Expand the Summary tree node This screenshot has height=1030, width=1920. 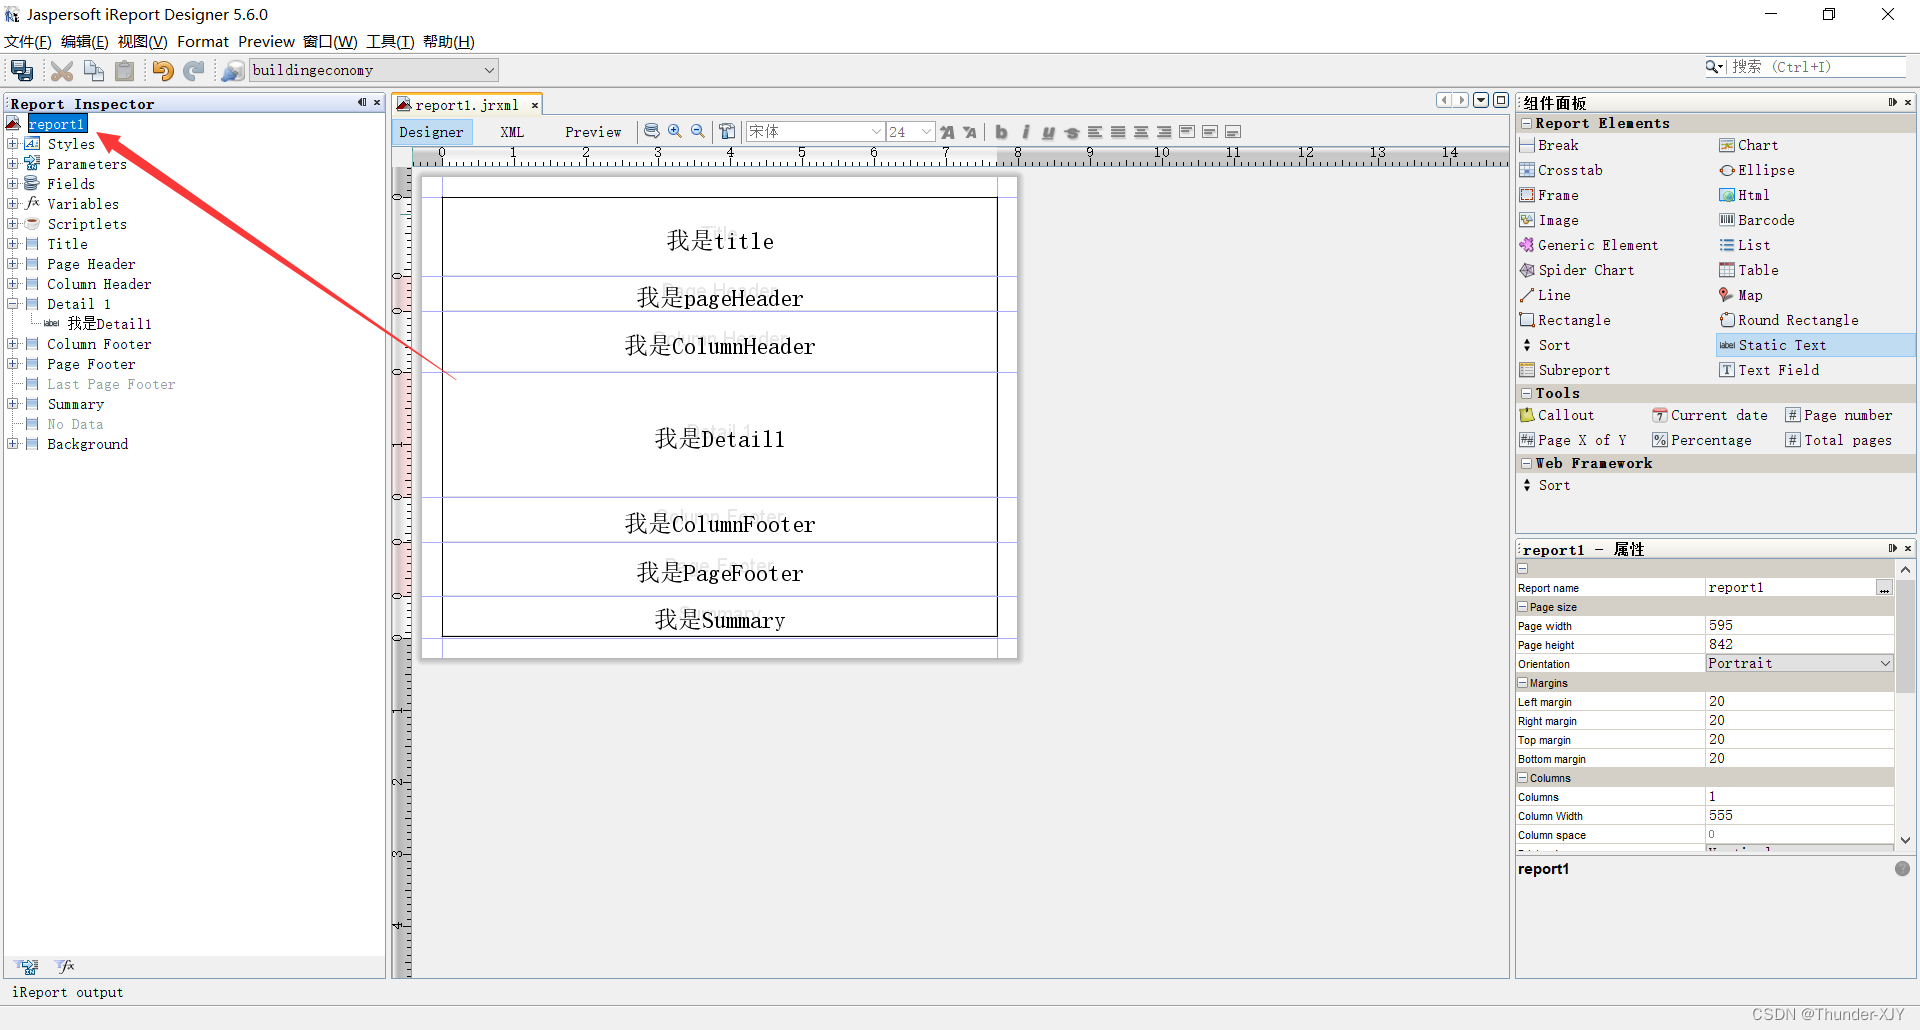(12, 404)
